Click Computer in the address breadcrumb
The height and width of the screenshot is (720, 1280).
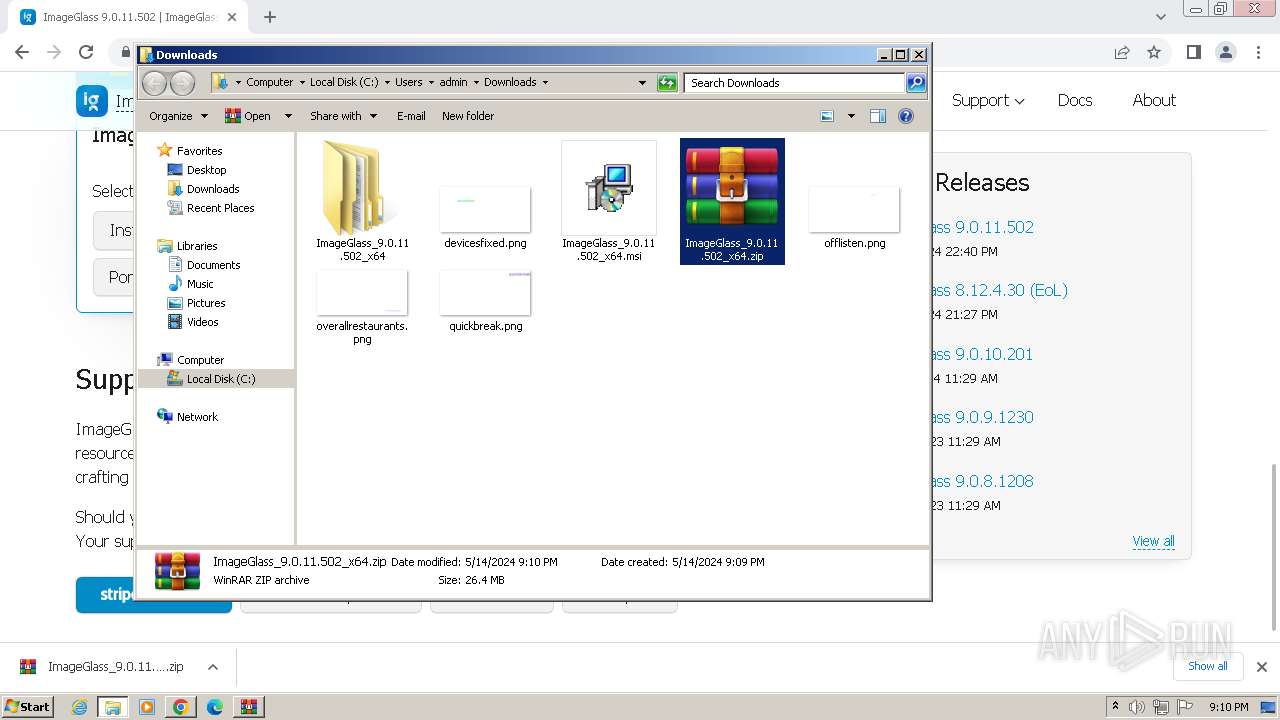(x=269, y=82)
